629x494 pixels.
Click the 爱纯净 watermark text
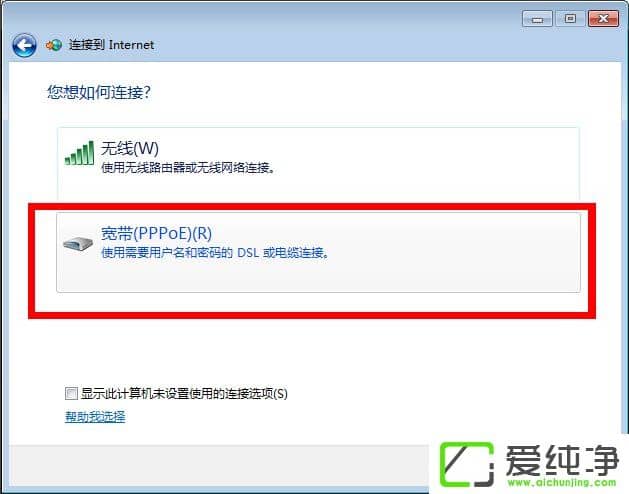pos(562,460)
